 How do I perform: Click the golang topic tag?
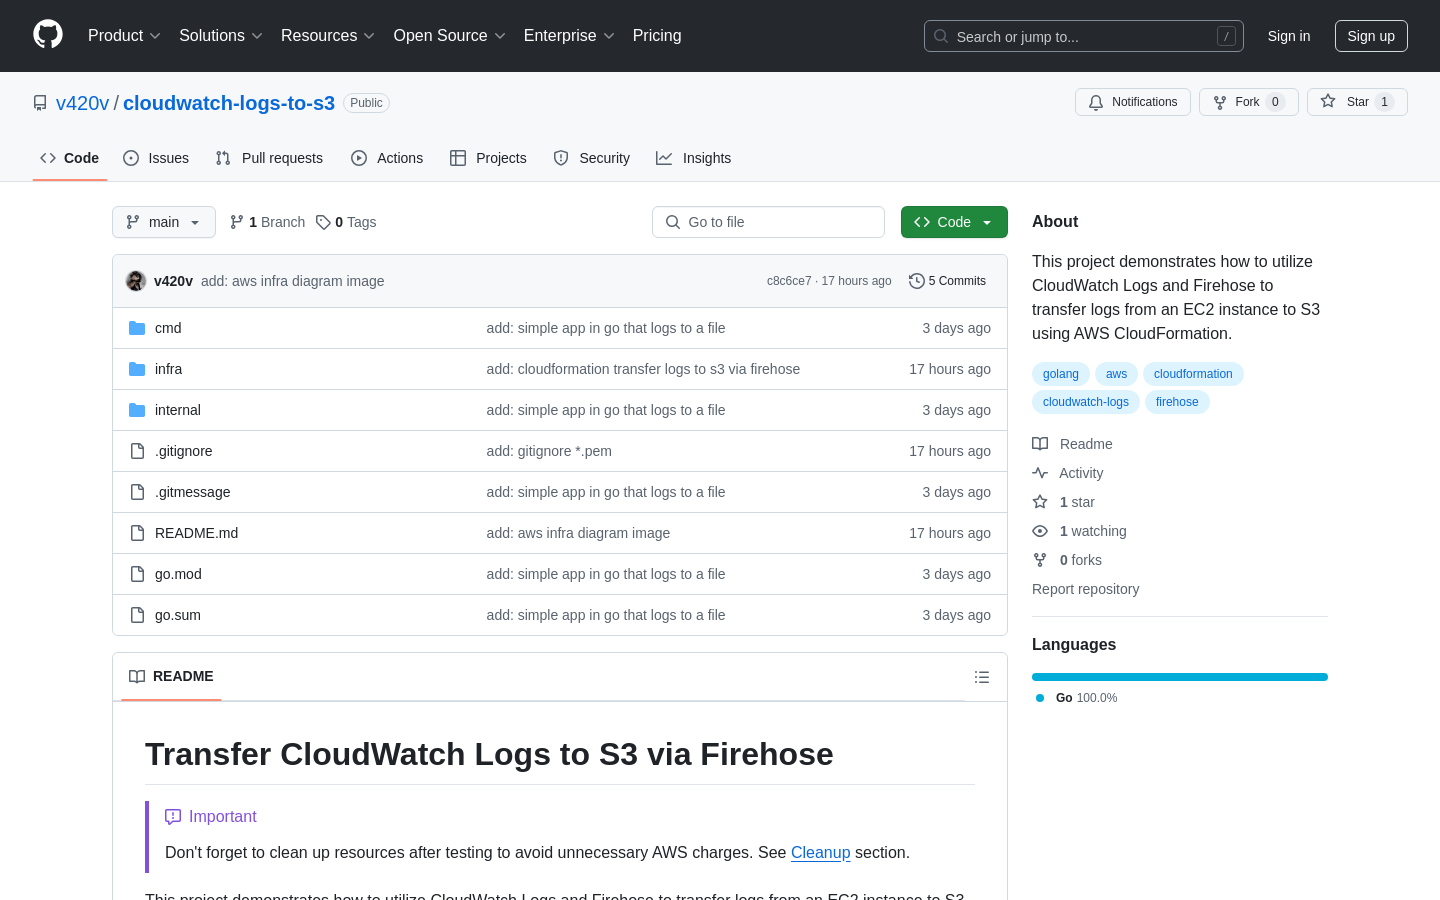(1061, 374)
